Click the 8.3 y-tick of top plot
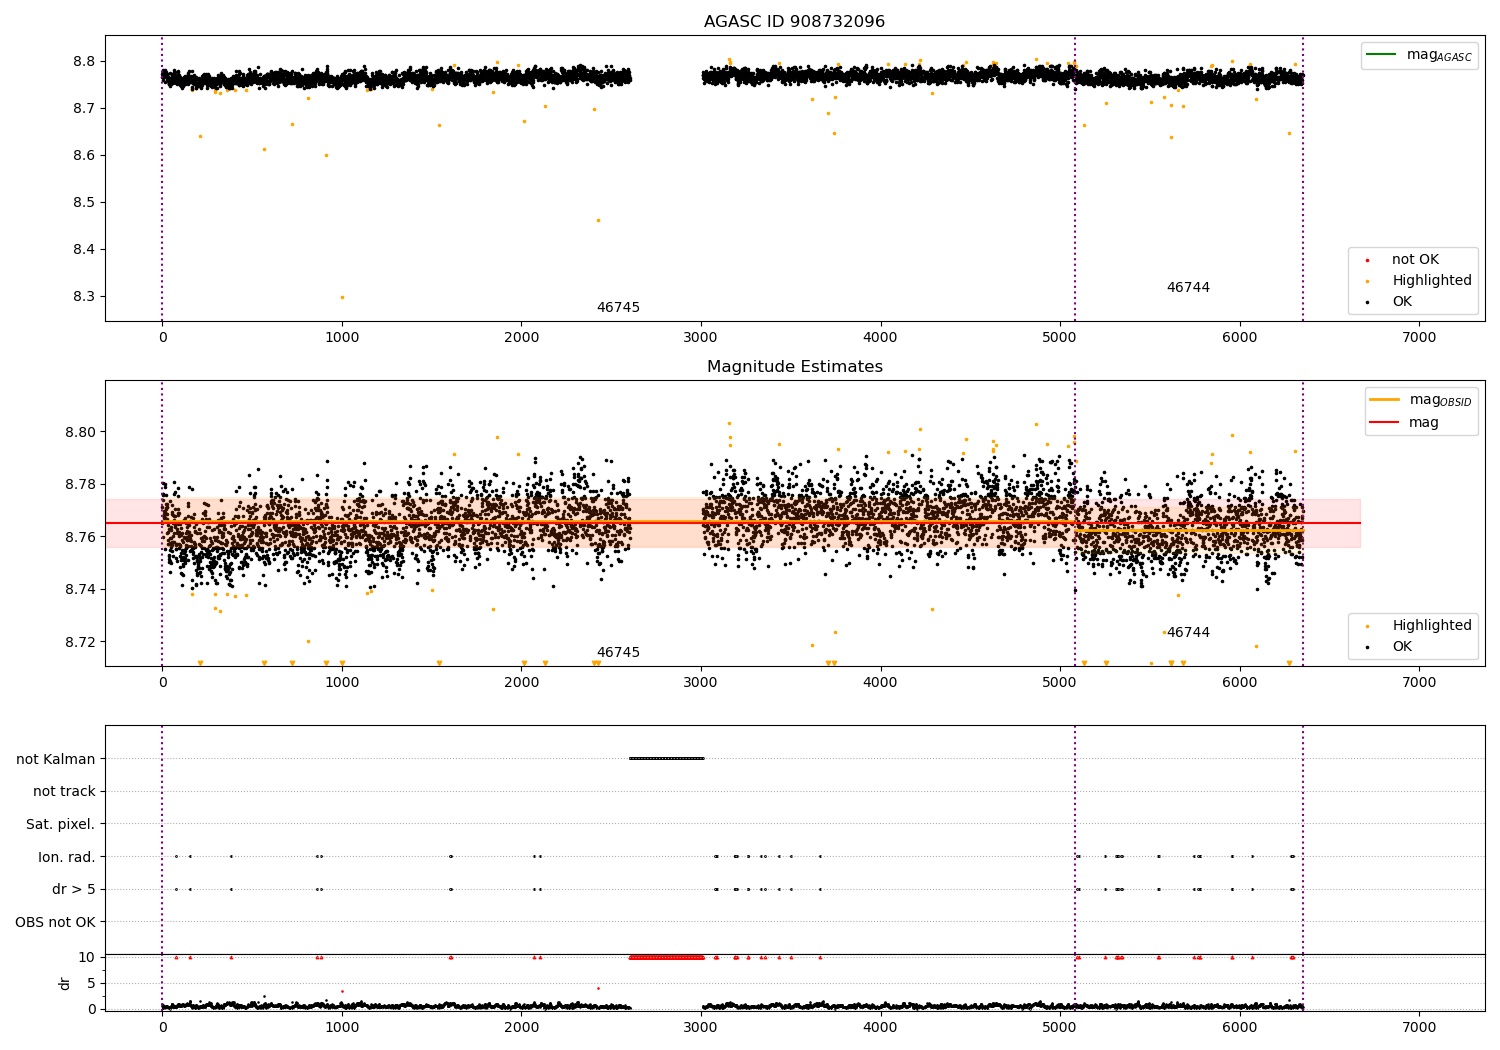 84,297
